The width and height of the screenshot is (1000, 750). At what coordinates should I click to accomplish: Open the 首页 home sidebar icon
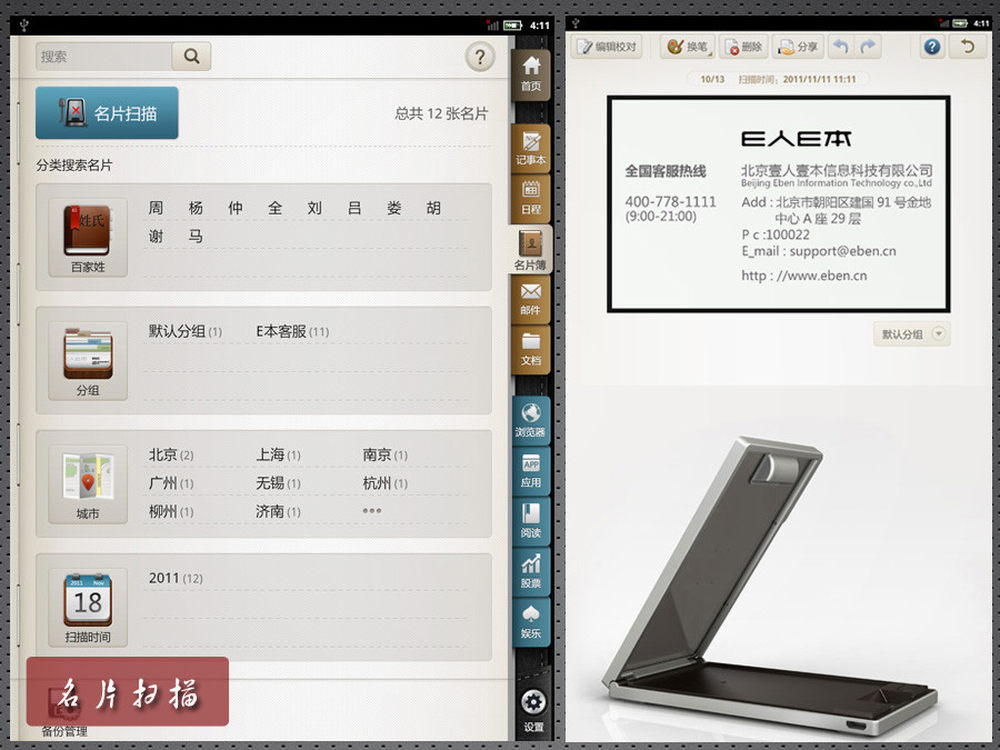[x=531, y=74]
